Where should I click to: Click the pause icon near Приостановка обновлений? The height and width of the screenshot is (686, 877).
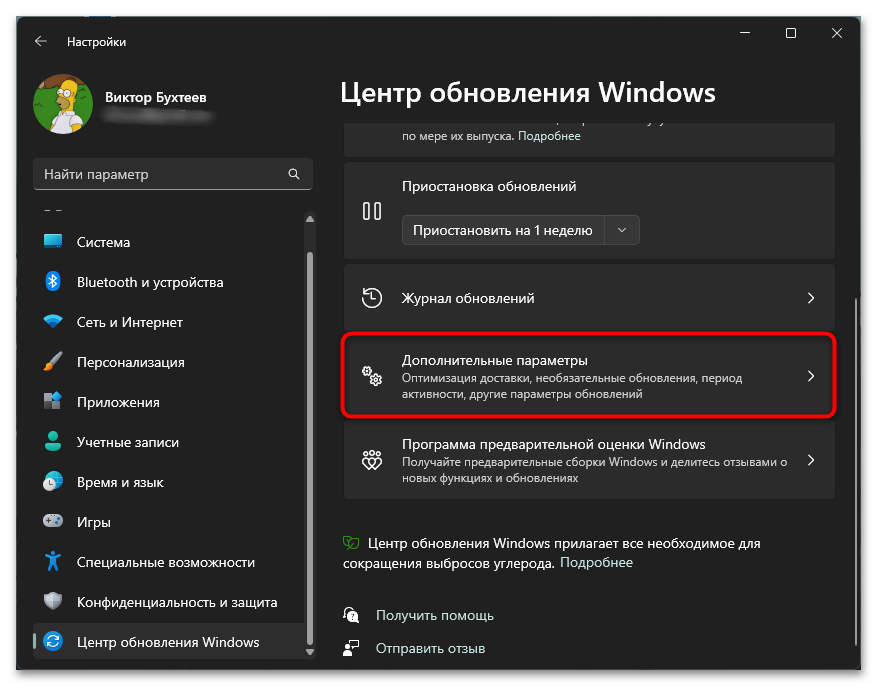[x=372, y=211]
